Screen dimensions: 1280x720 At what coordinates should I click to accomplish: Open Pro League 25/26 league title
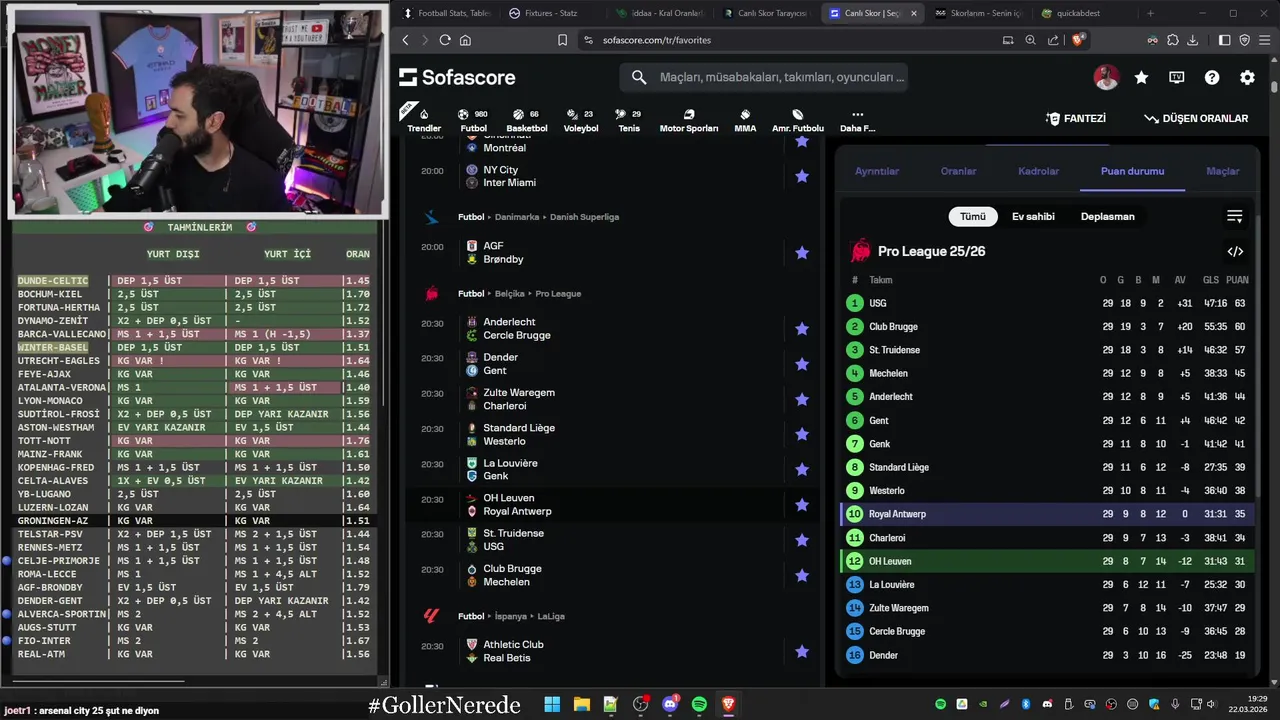pyautogui.click(x=931, y=251)
